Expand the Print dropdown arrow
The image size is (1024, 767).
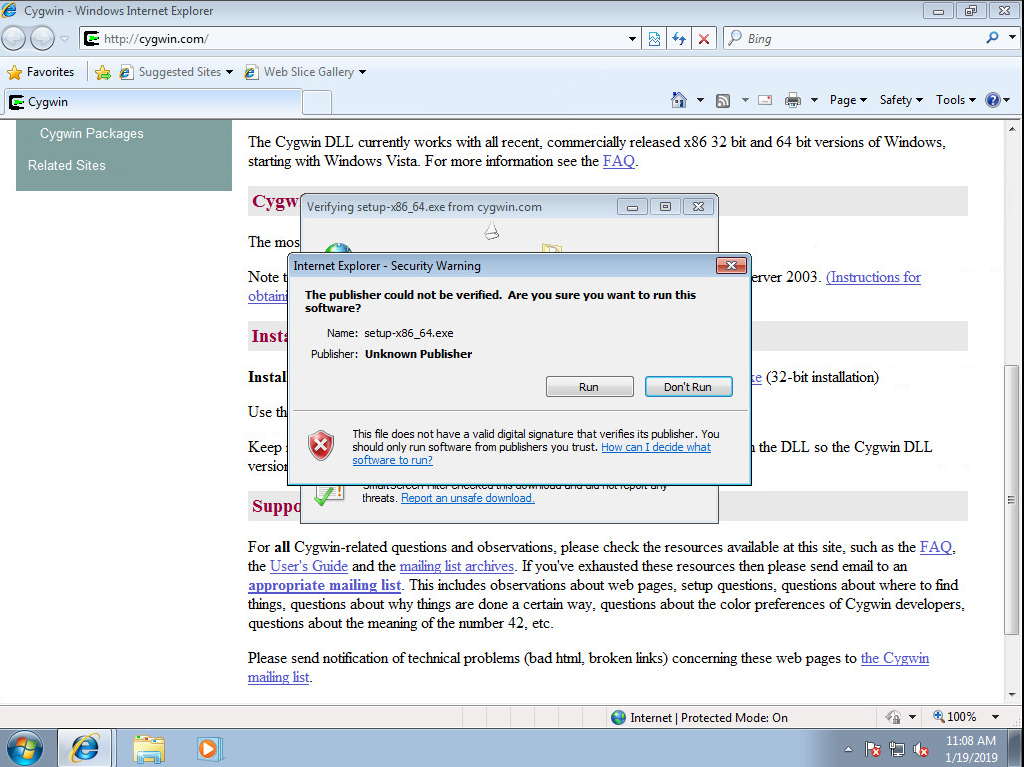[x=814, y=100]
